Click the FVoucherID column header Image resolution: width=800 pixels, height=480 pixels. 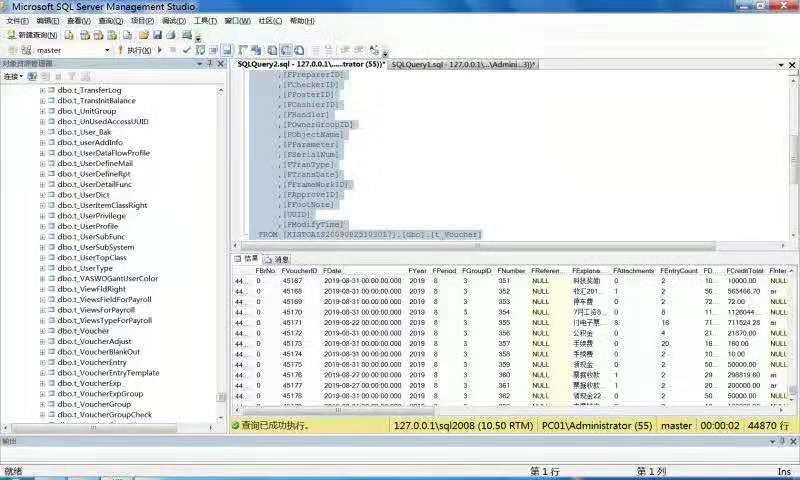[299, 271]
